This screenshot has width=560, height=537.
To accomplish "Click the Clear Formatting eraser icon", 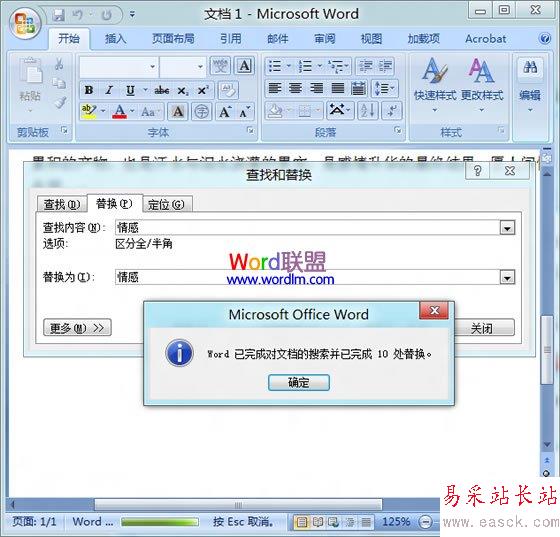I will click(x=228, y=90).
